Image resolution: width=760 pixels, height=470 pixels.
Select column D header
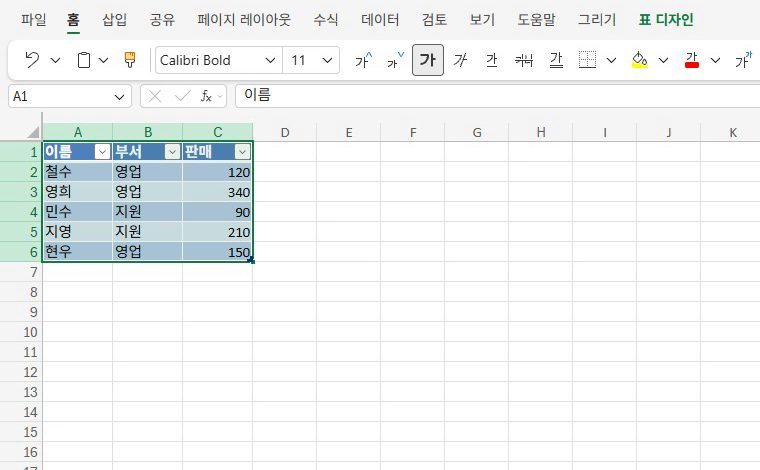pos(285,132)
